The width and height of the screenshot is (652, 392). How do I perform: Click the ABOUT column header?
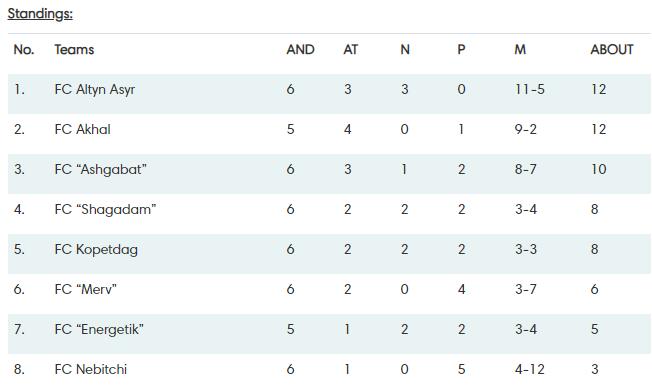point(612,49)
